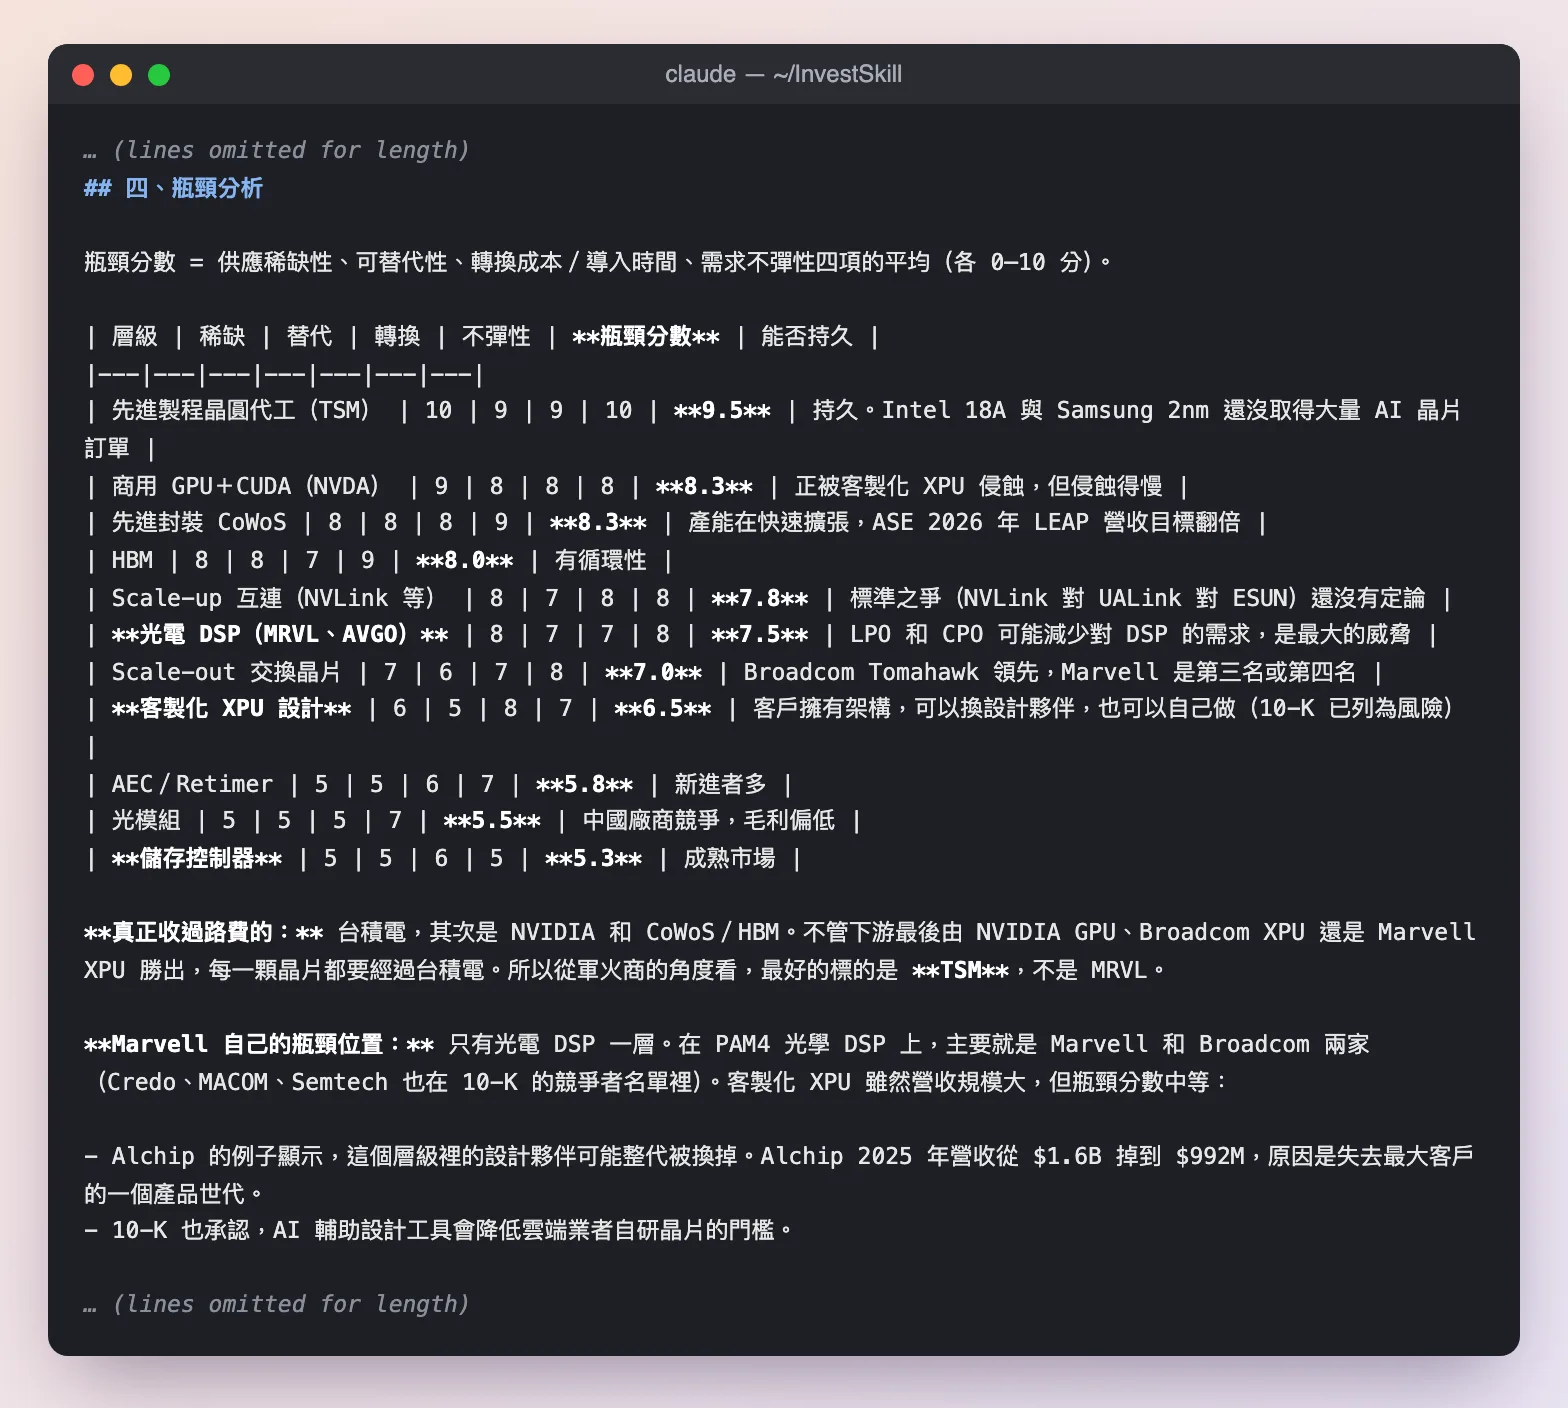Click the bold text **Marvell 自己的瓶頸位置:**

pos(259,1044)
